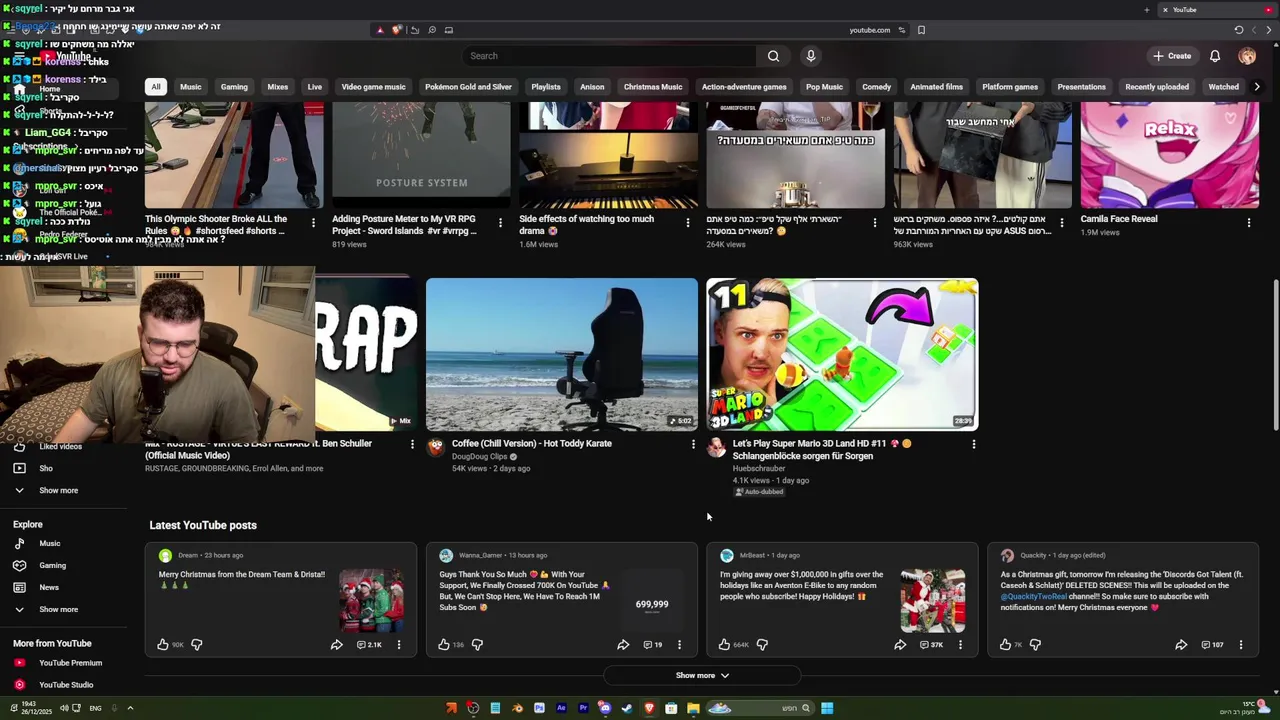Click the Create button
The image size is (1280, 720).
pos(1172,56)
